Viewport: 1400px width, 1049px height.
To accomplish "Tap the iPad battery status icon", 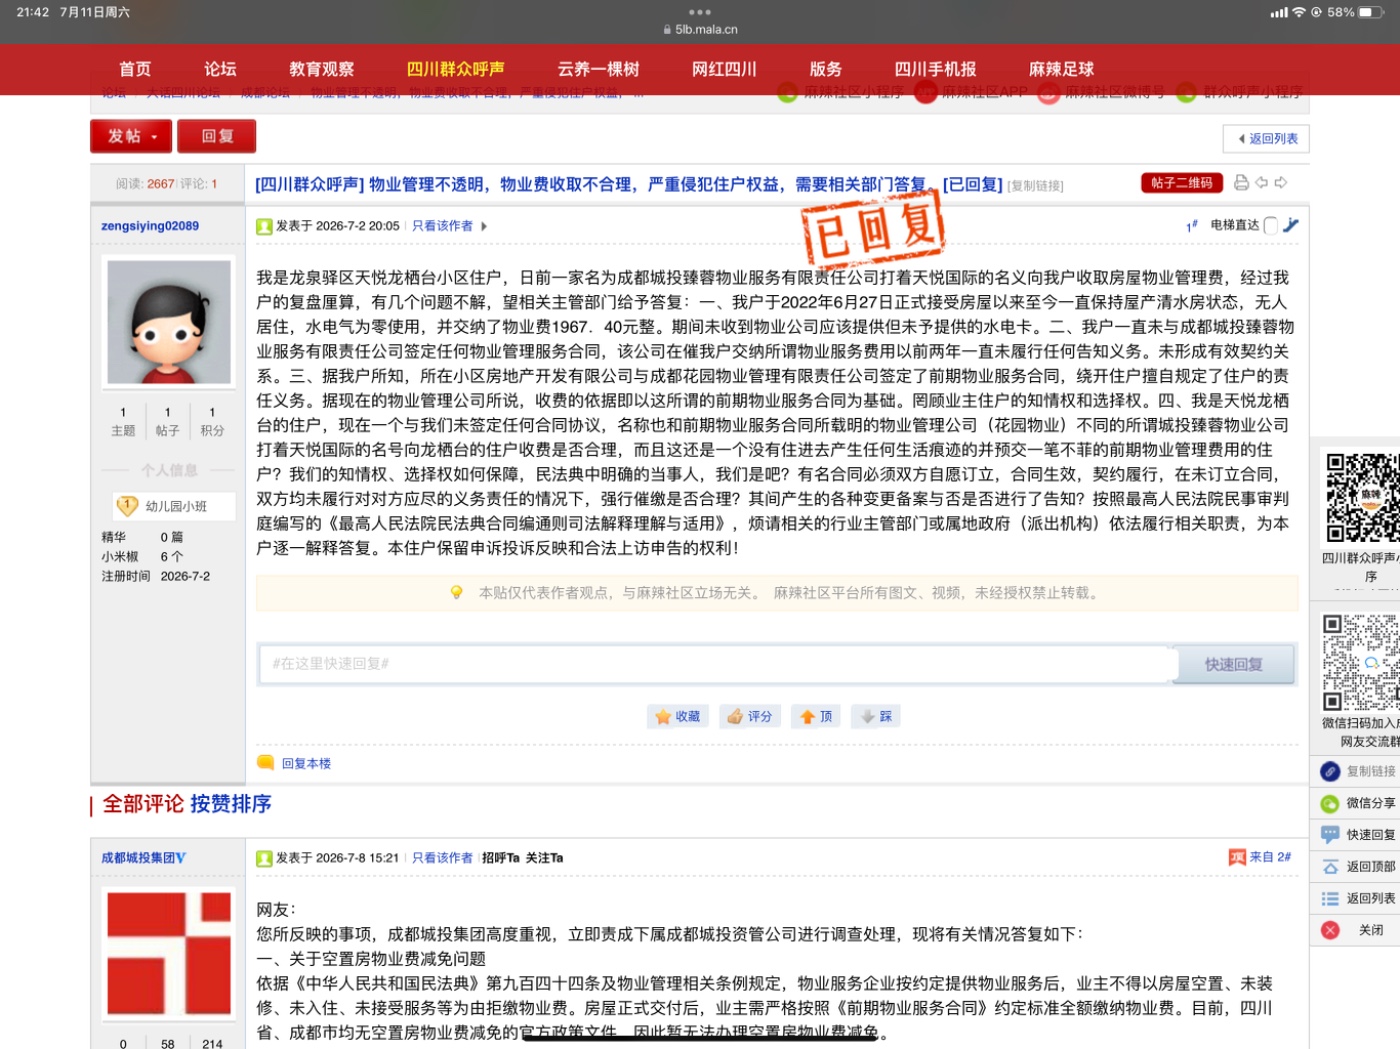I will click(1371, 12).
